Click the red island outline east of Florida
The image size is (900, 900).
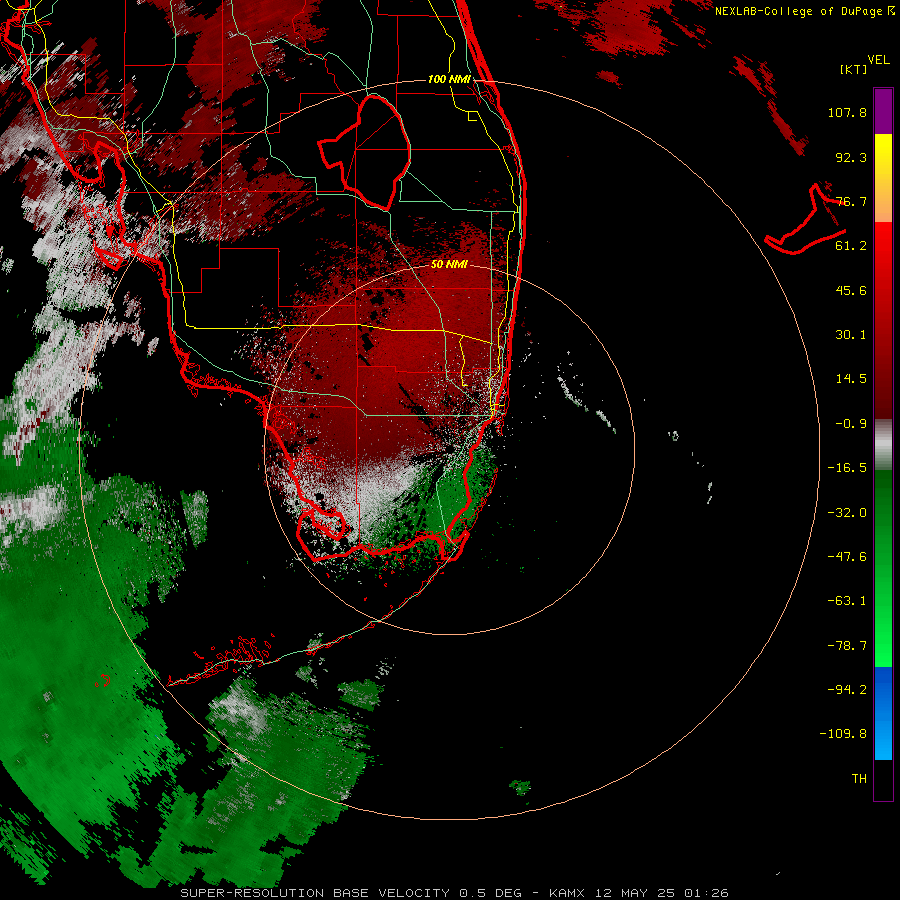click(806, 219)
